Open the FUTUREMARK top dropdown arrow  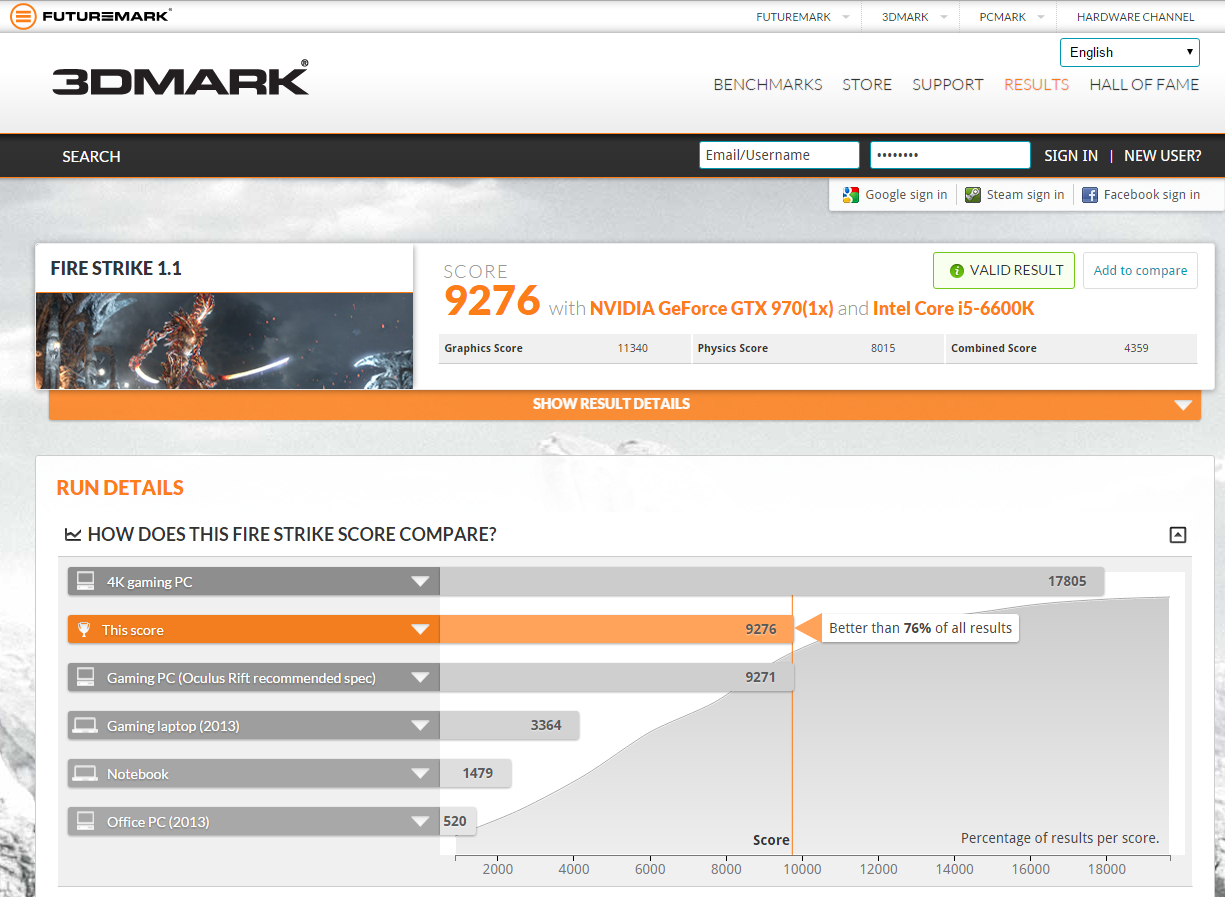pos(846,17)
